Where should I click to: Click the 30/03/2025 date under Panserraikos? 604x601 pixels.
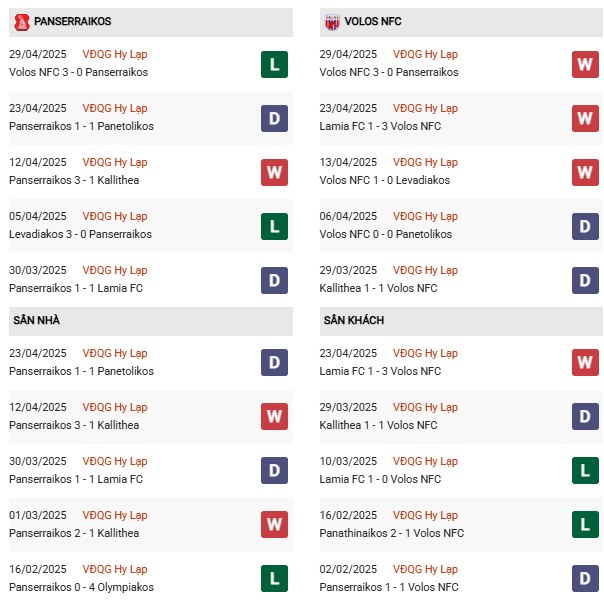click(38, 270)
